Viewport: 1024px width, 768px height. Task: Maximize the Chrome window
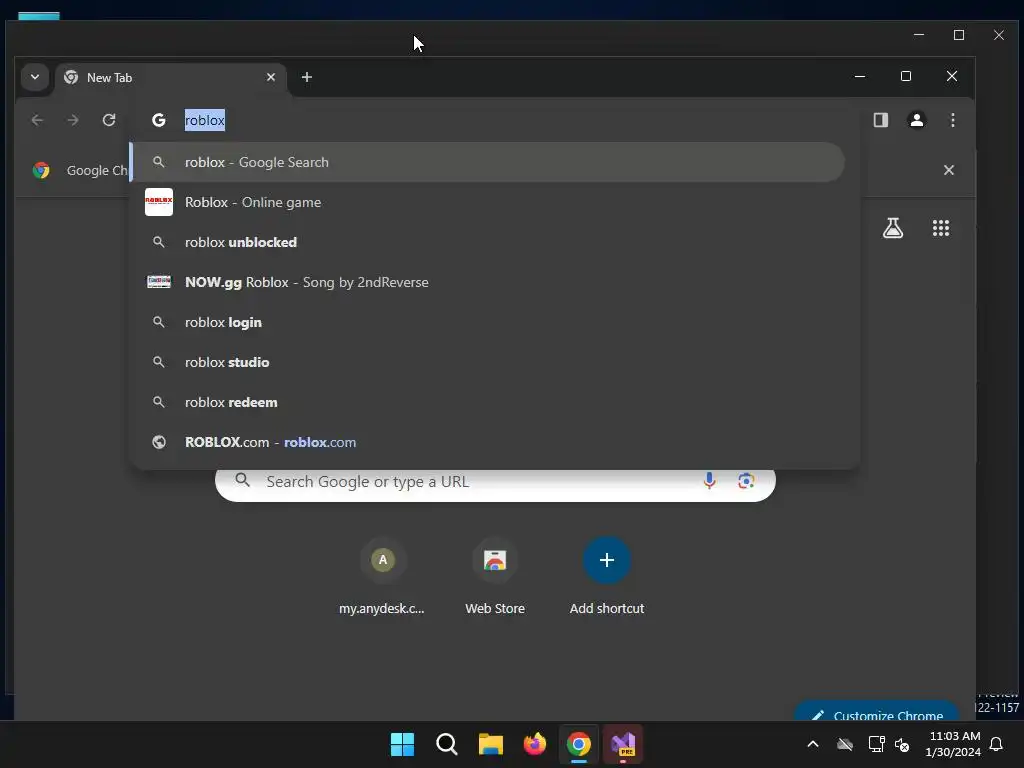(x=906, y=76)
